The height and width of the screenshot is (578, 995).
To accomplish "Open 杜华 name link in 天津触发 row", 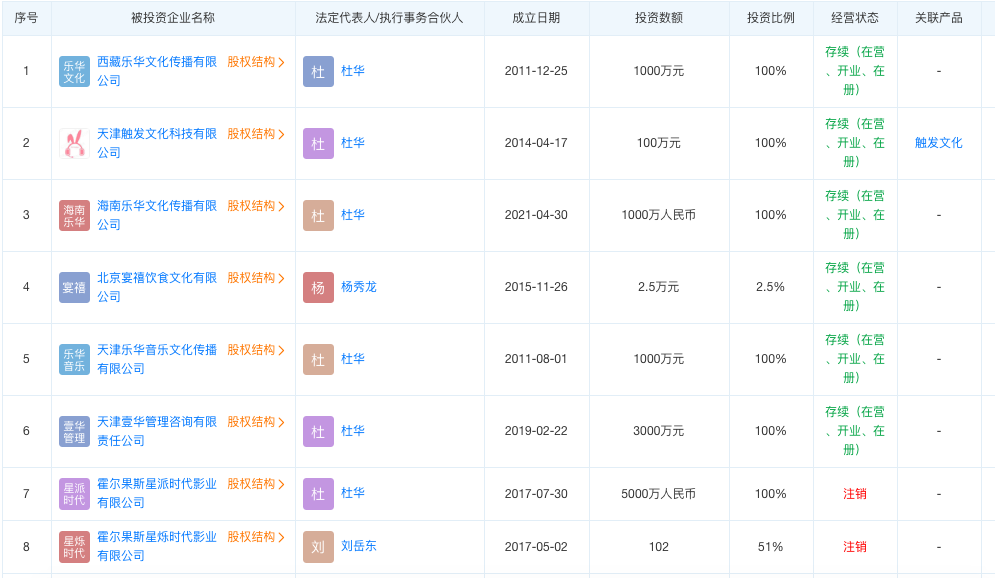I will [353, 143].
